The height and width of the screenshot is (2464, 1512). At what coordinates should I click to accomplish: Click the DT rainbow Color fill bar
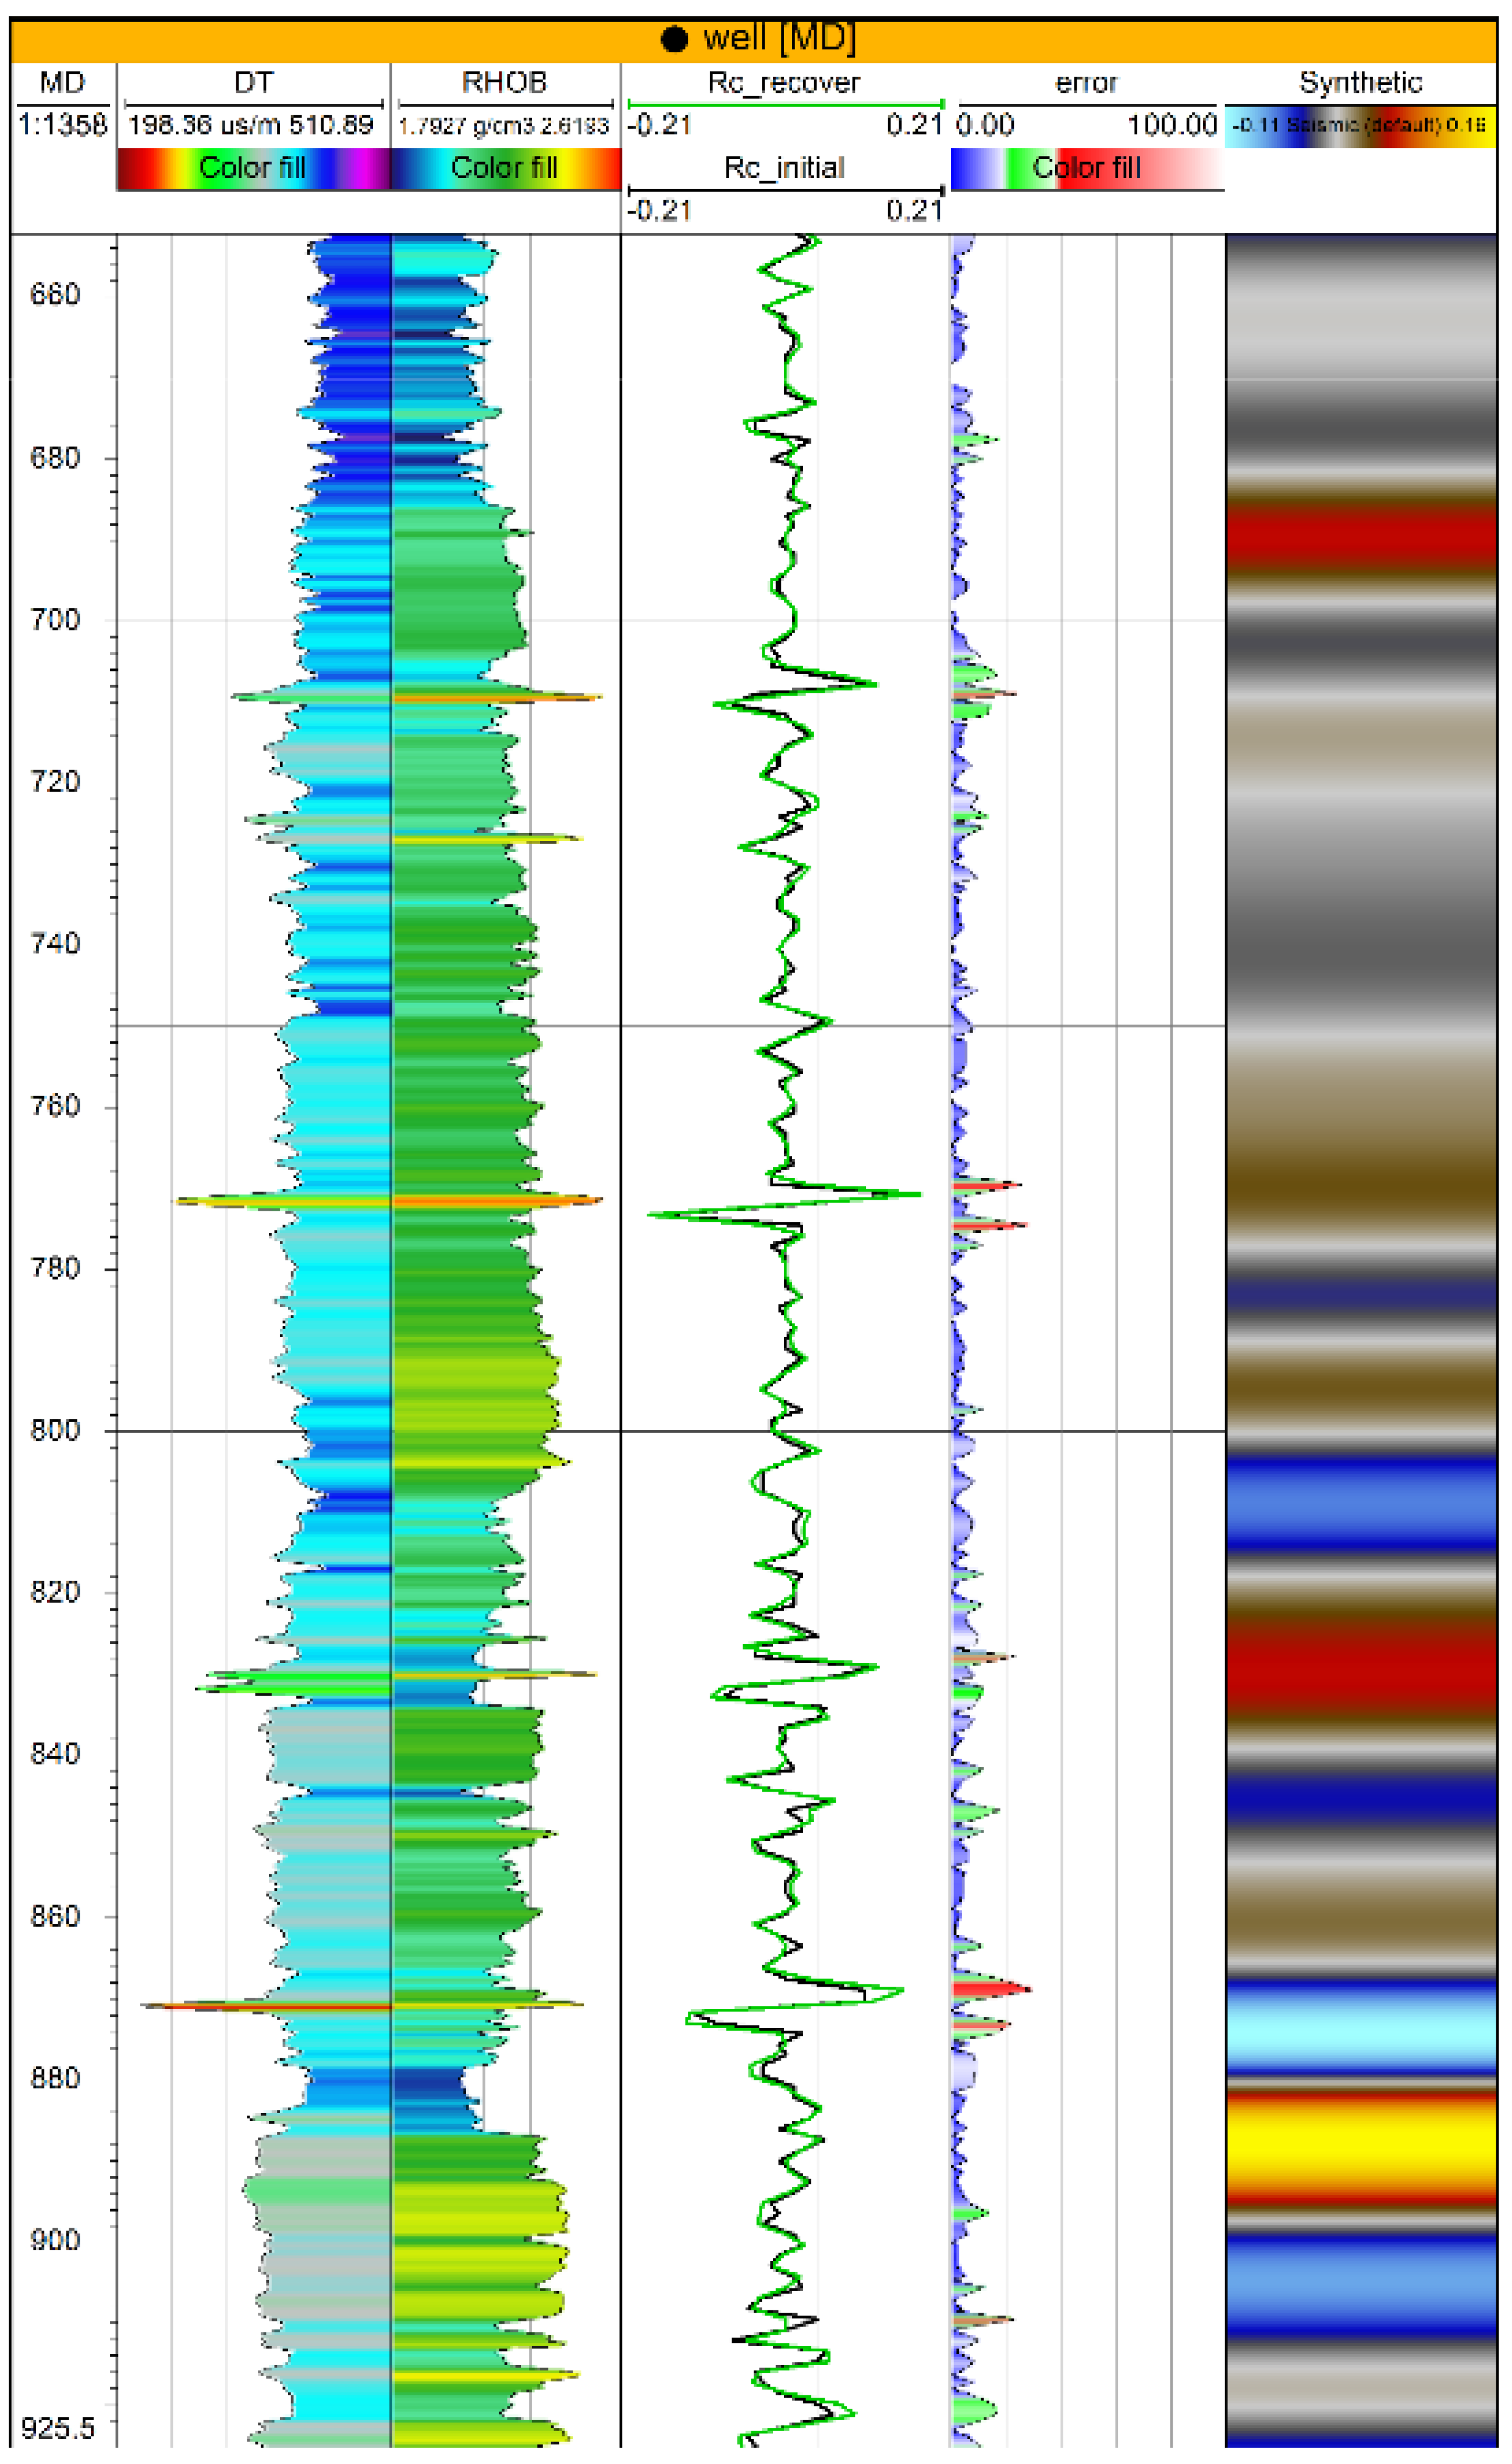click(x=253, y=168)
